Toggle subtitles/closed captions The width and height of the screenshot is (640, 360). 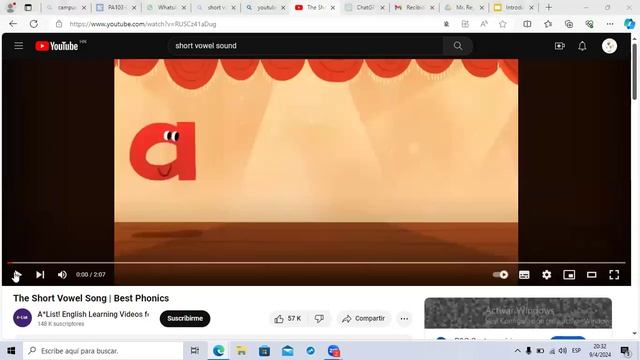click(524, 275)
